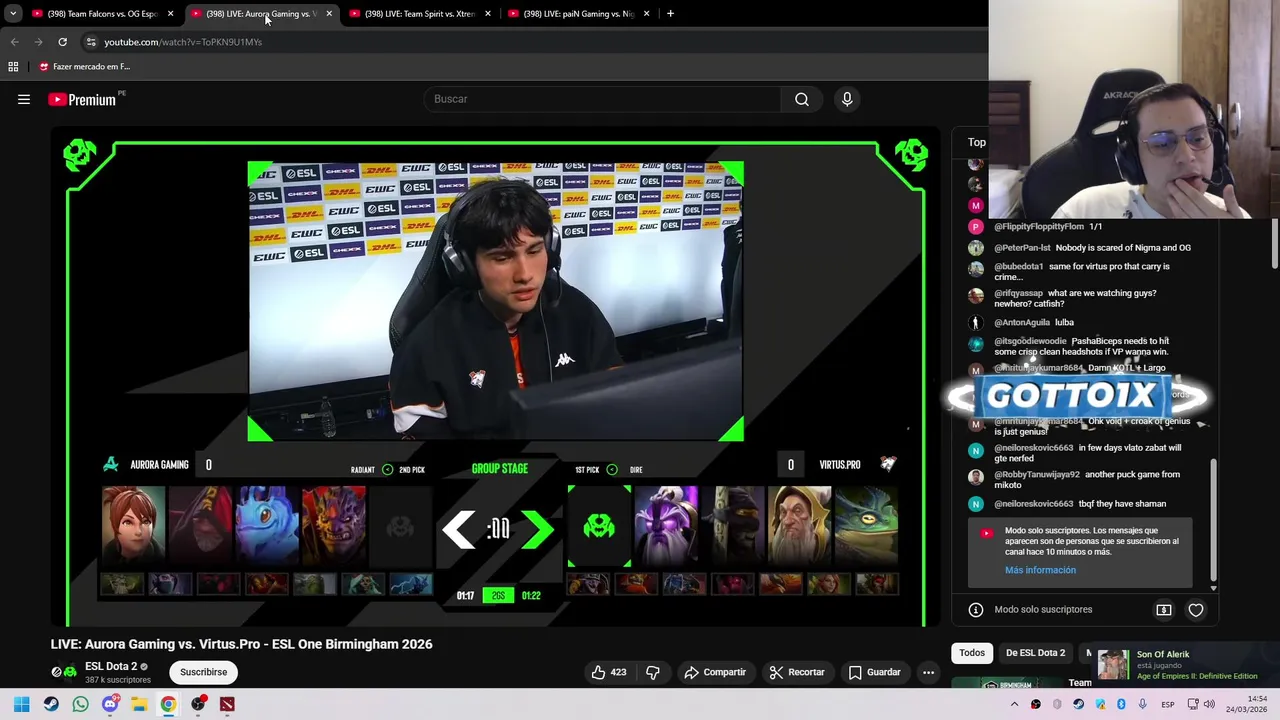This screenshot has height=720, width=1280.
Task: Open the Top chat dropdown
Action: pos(976,142)
